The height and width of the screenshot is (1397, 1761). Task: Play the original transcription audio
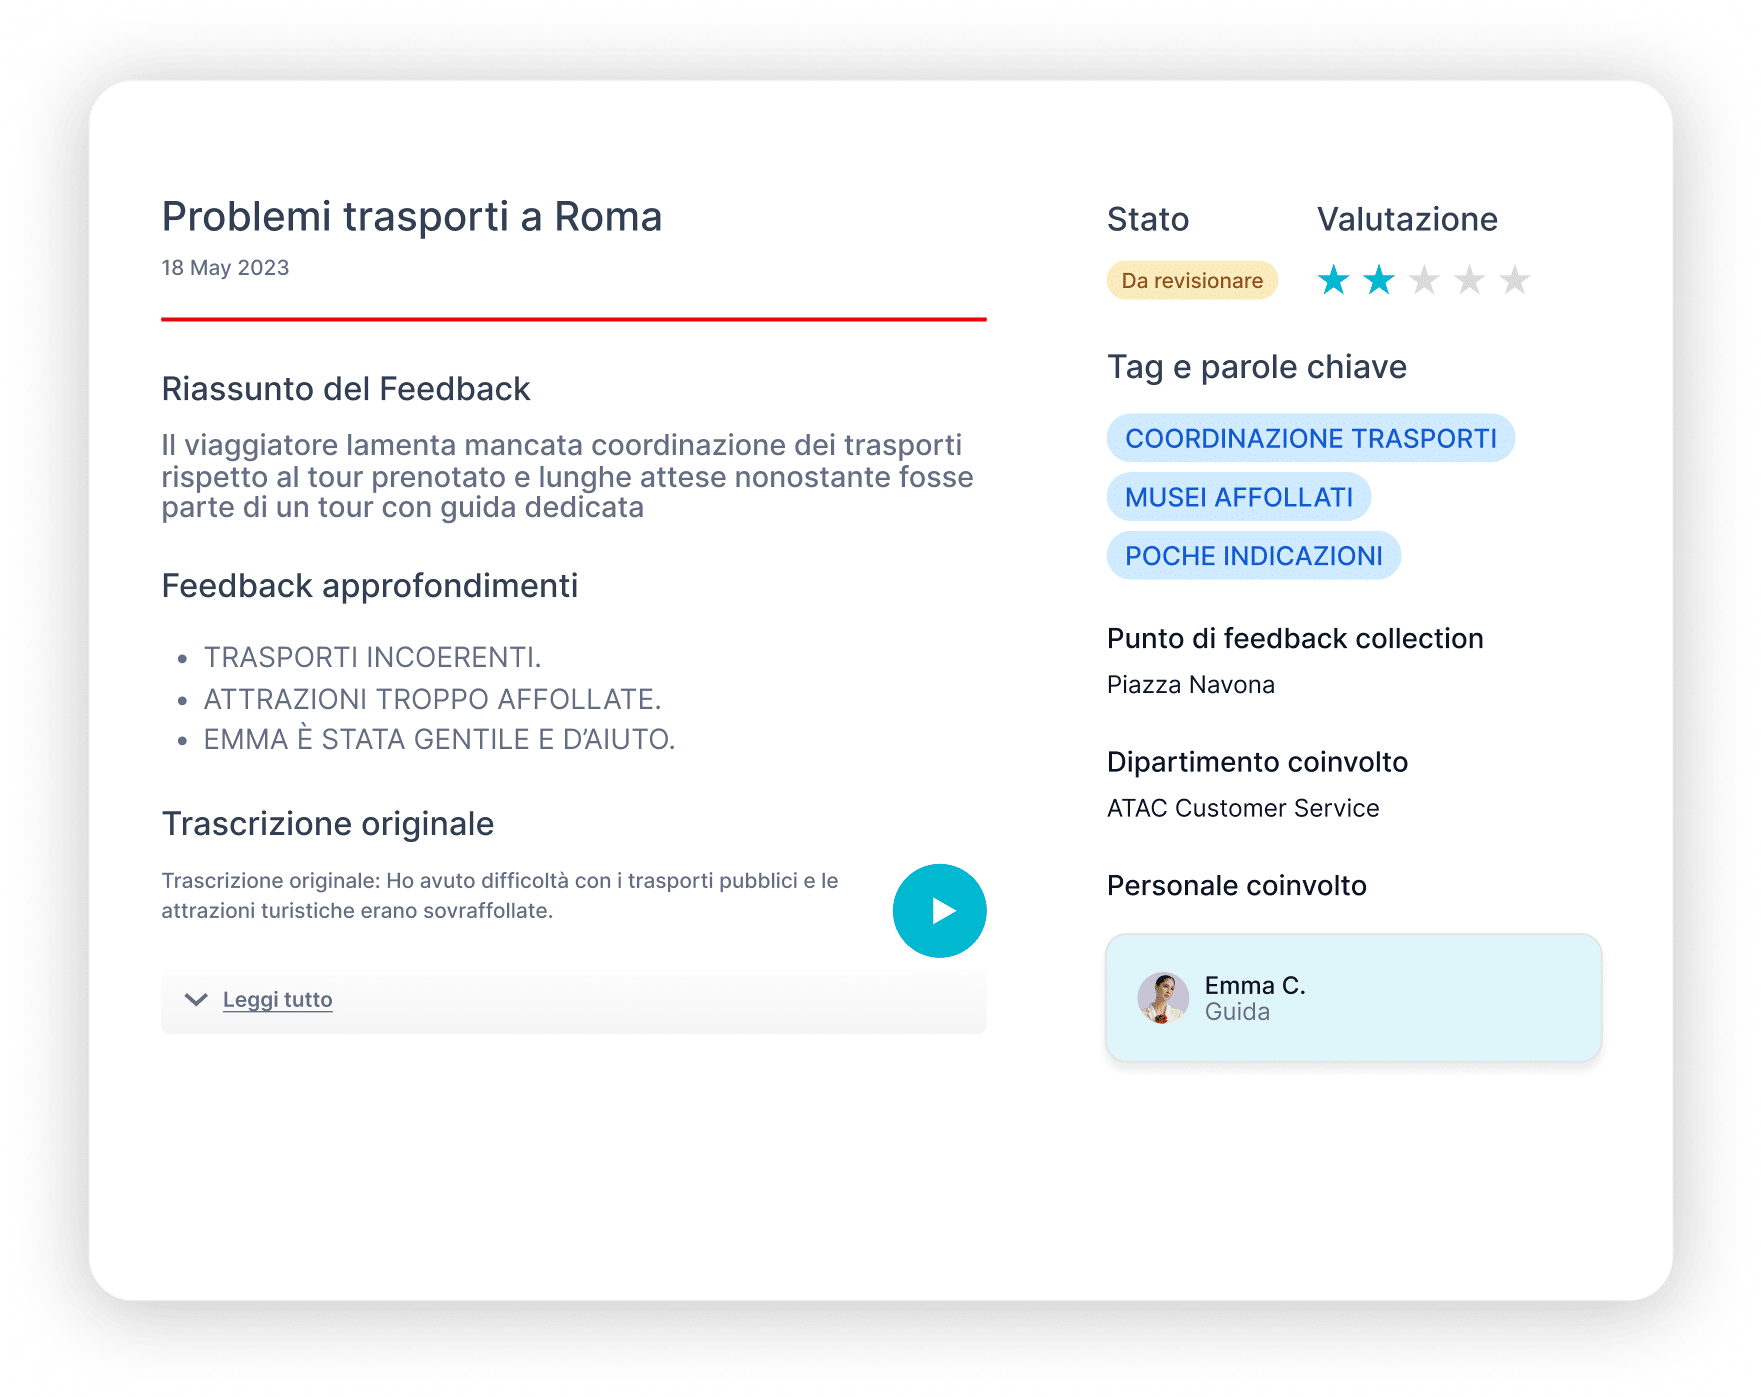tap(939, 910)
